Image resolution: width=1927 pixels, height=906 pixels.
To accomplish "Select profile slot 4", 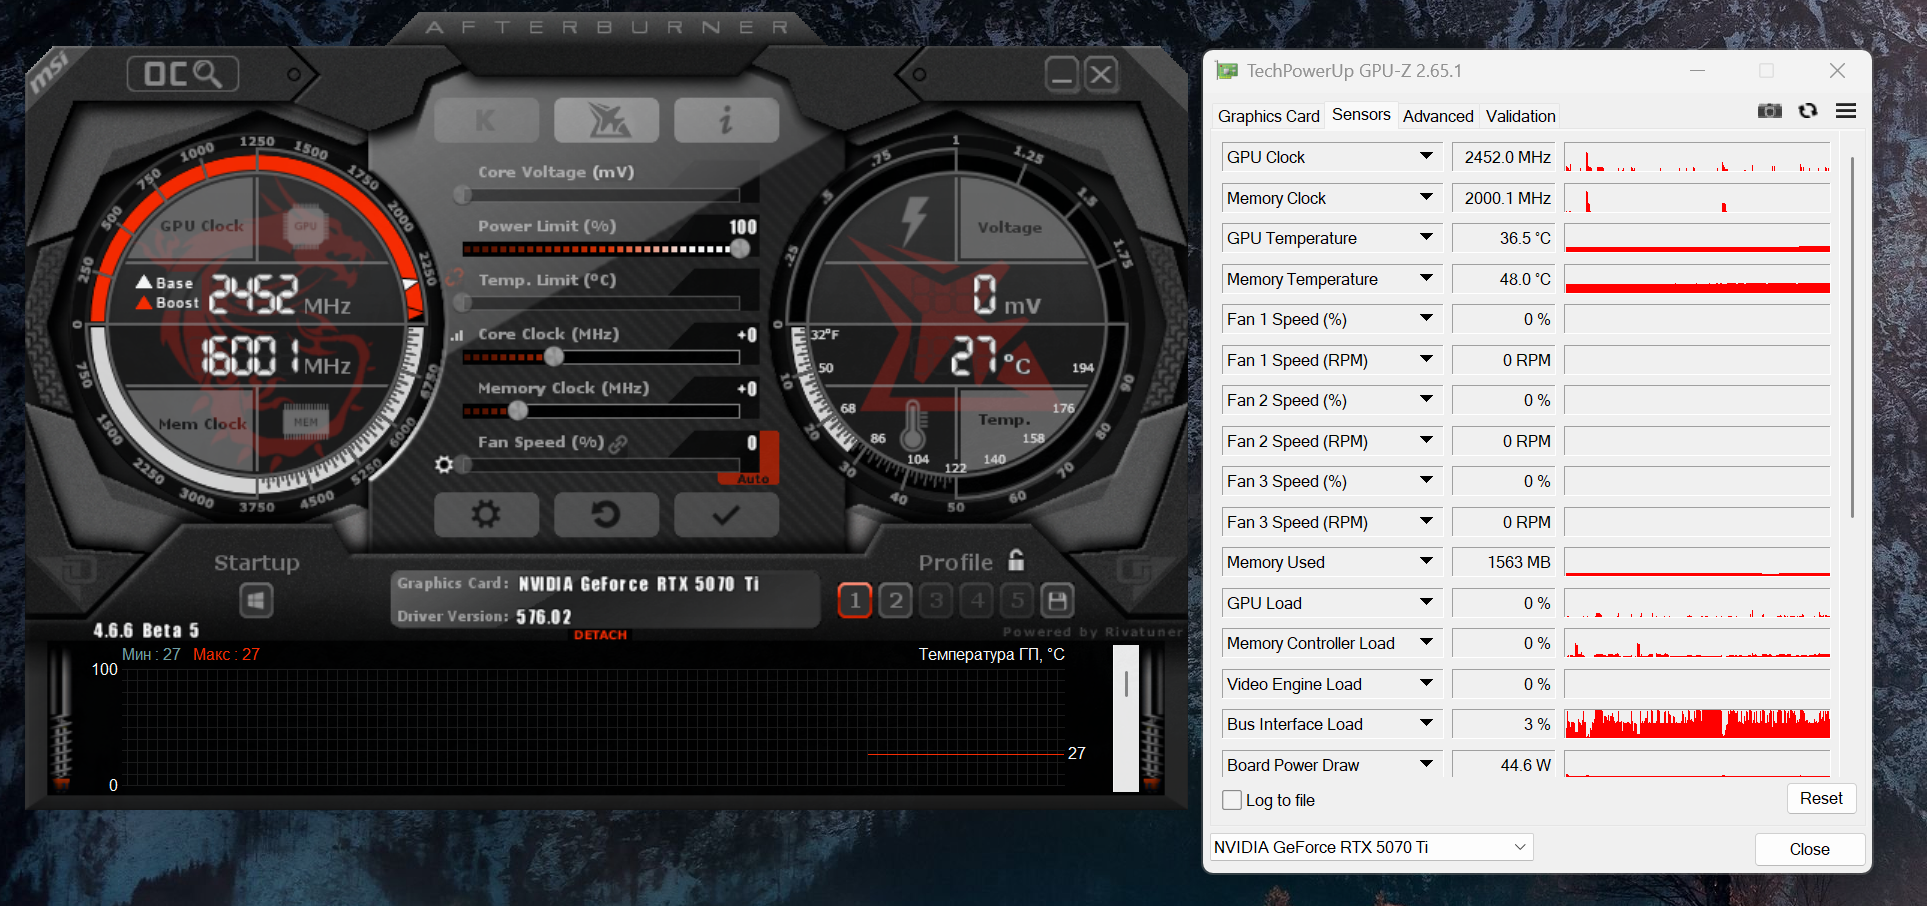I will (978, 600).
